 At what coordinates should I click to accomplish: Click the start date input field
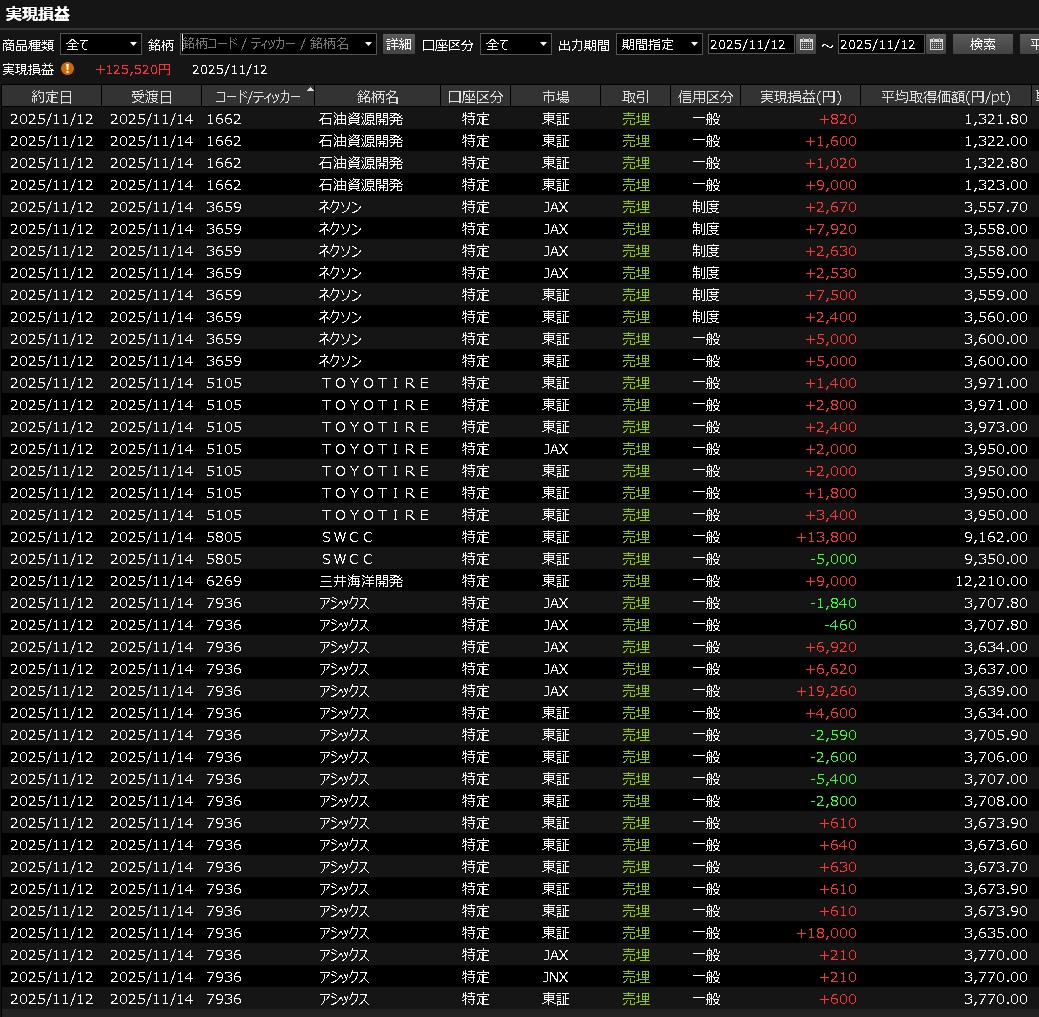751,44
